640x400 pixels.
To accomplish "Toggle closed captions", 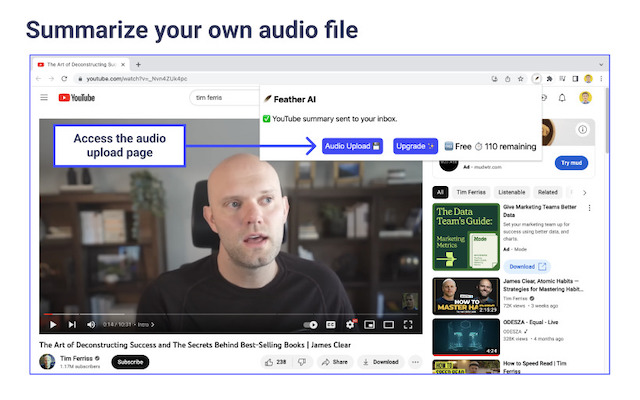I will [x=331, y=325].
